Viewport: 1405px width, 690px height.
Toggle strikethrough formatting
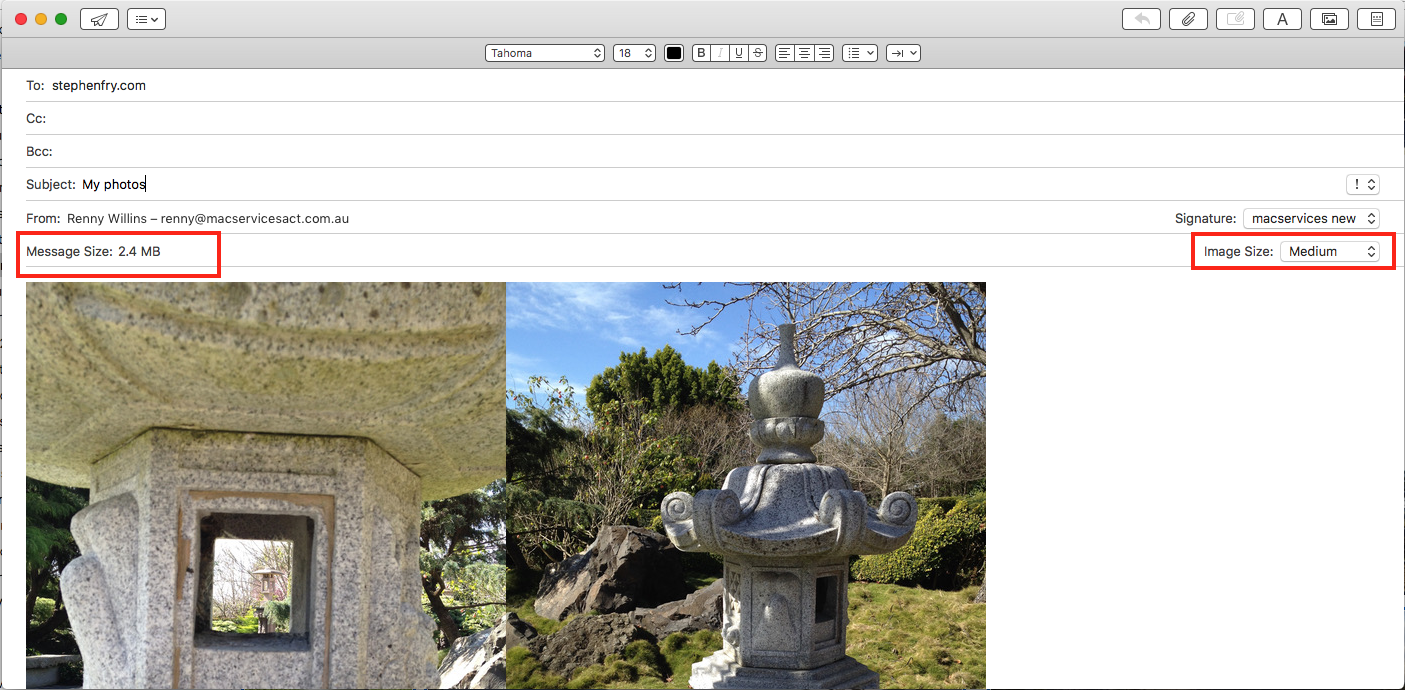click(x=758, y=53)
